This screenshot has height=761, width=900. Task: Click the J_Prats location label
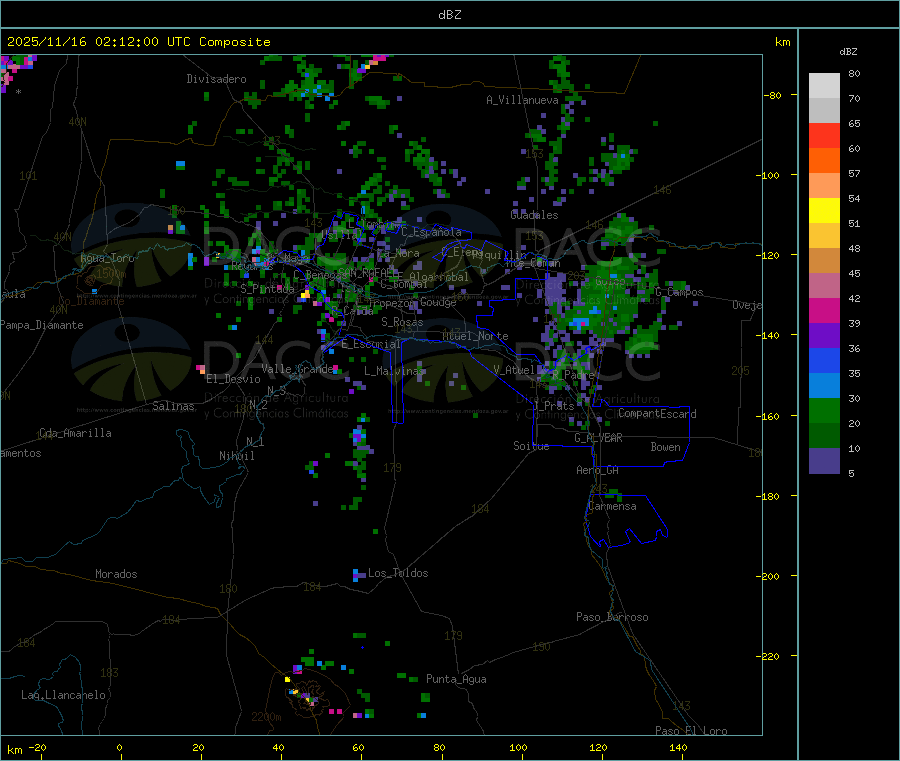(x=554, y=406)
